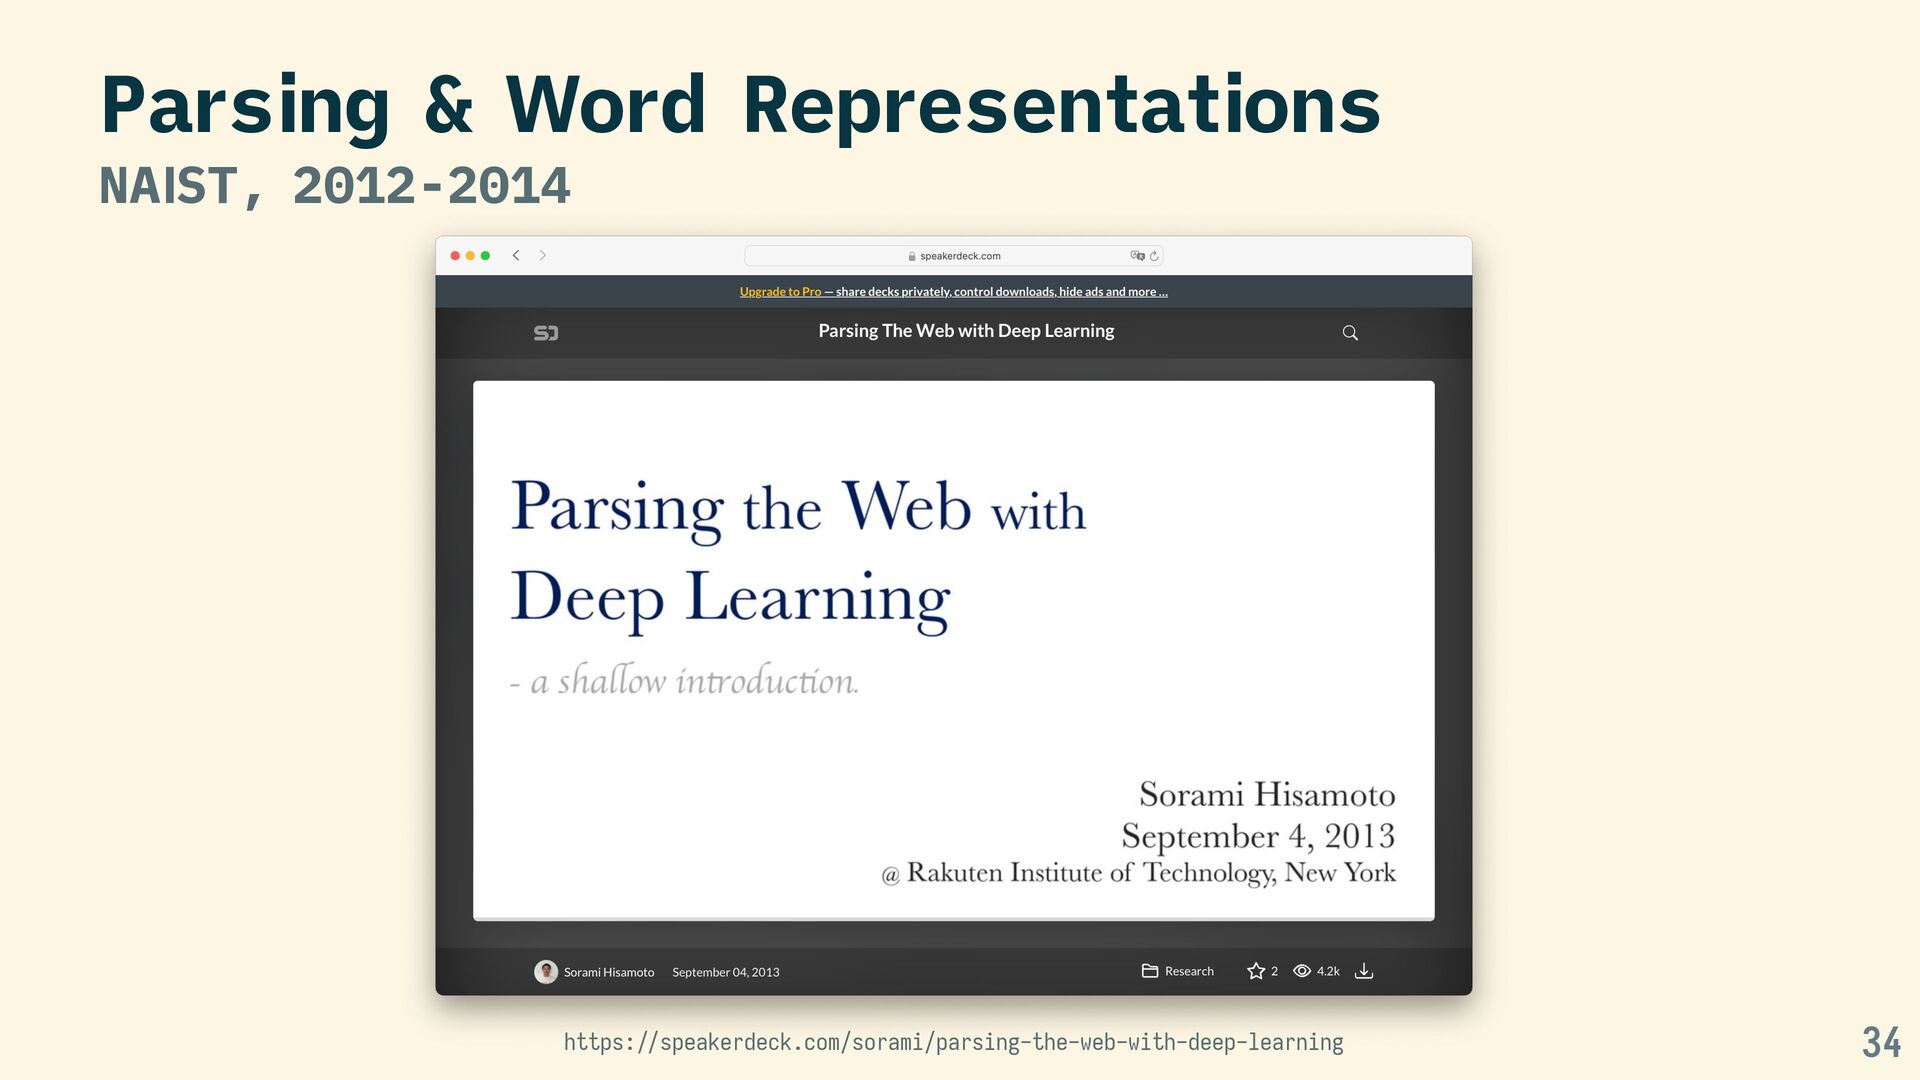
Task: Click the green fullscreen window button
Action: [x=485, y=256]
